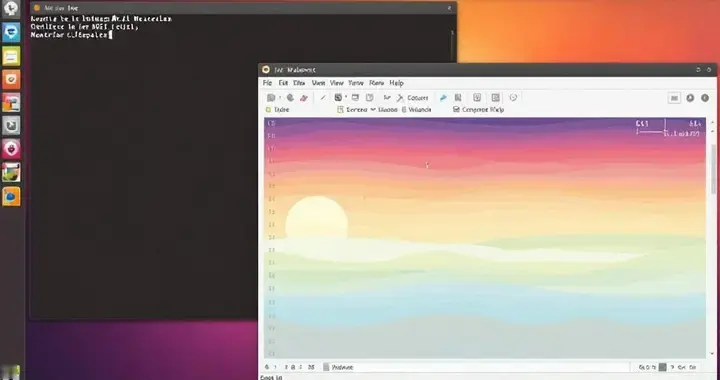Open the blue globe on orange dock icon
The image size is (720, 380).
tap(11, 196)
